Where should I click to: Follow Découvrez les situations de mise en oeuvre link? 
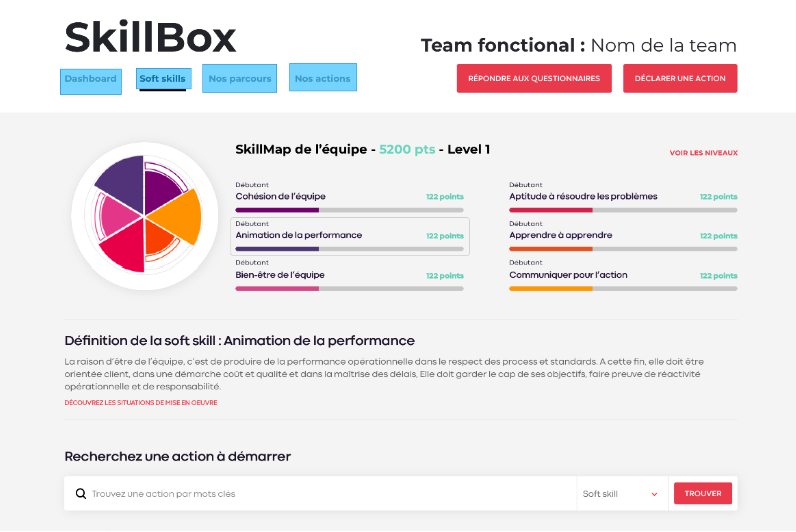click(x=141, y=403)
